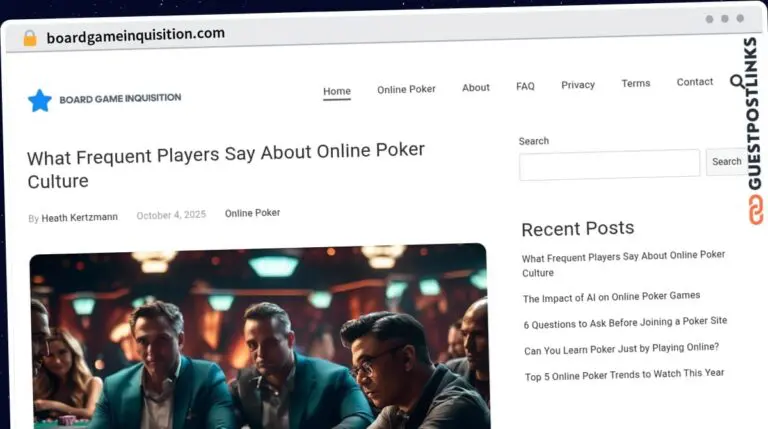768x429 pixels.
Task: Click the boardgameinquisition.com address text
Action: [x=136, y=35]
